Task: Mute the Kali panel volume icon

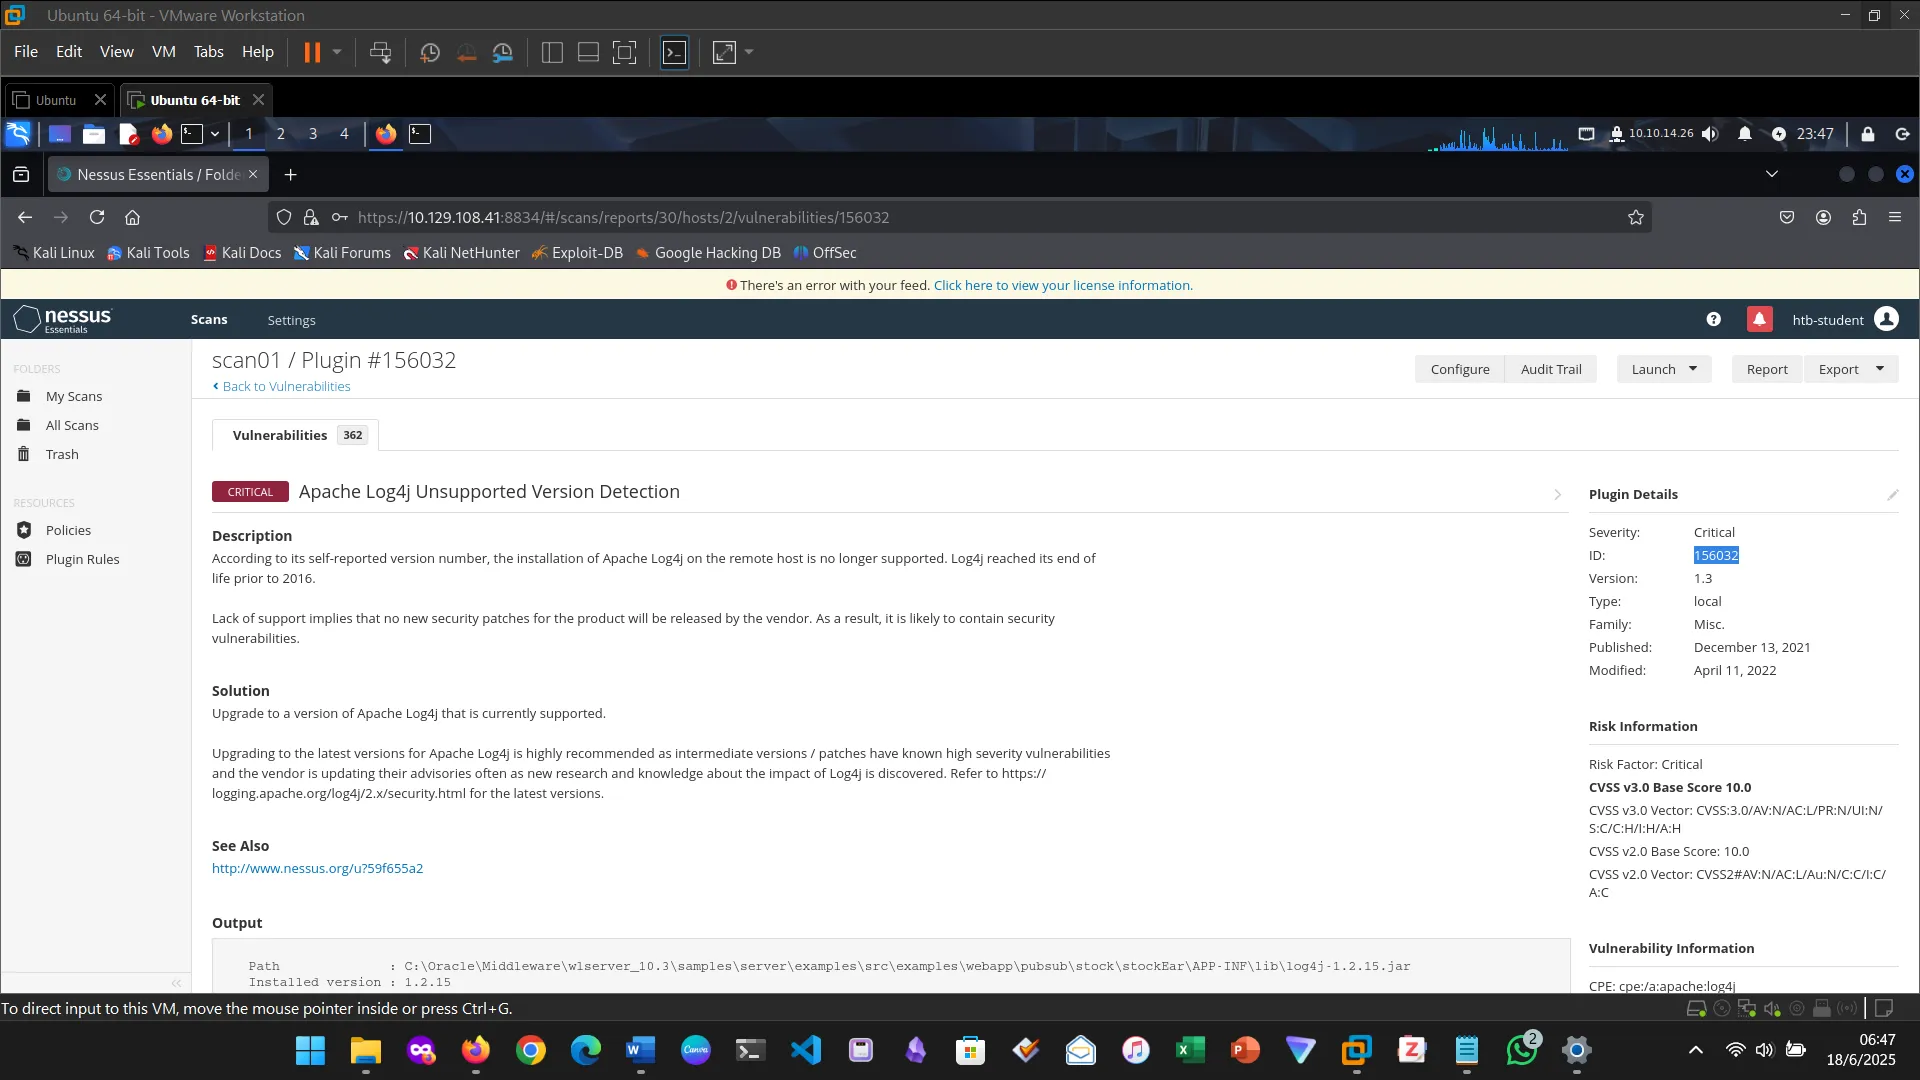Action: pos(1710,134)
